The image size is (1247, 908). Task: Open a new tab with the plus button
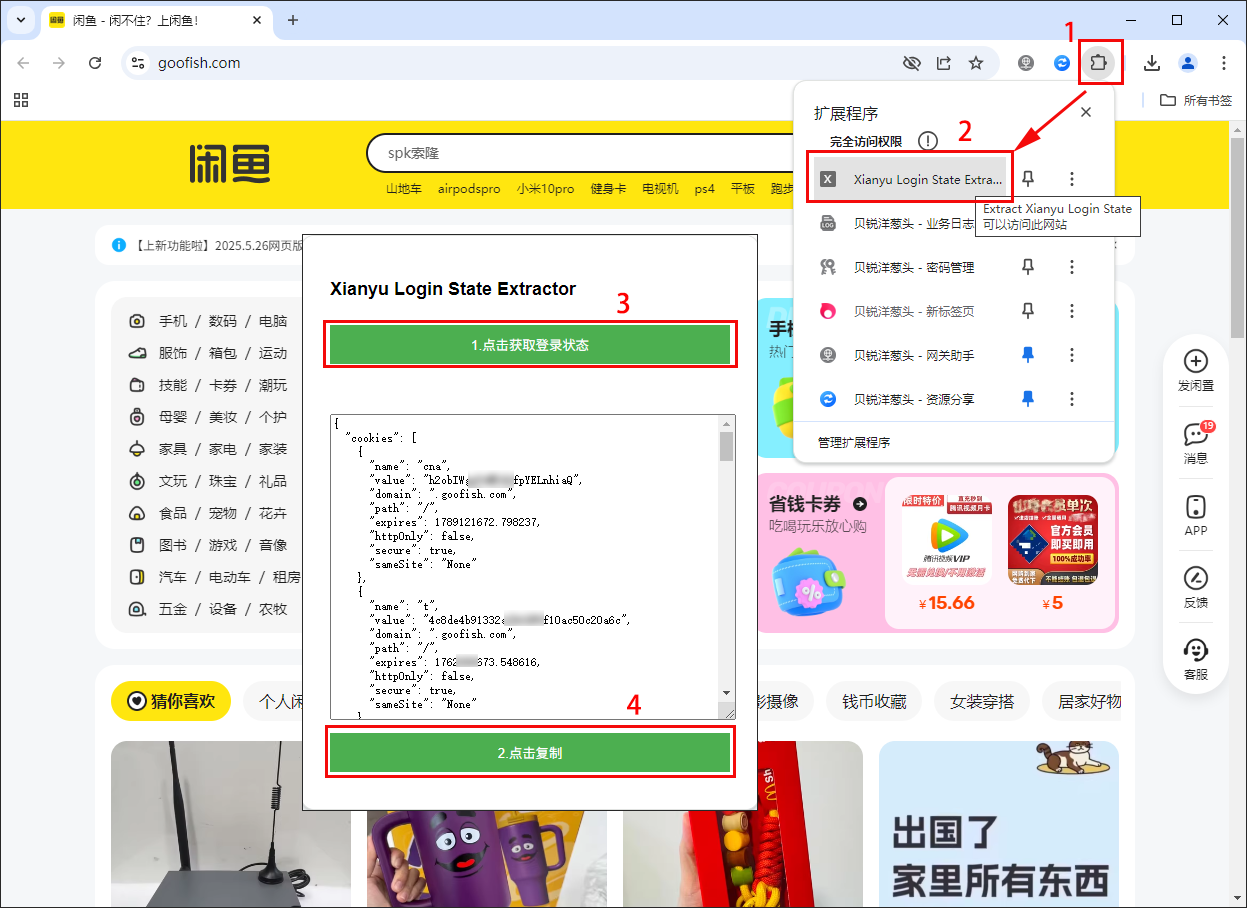pyautogui.click(x=293, y=20)
